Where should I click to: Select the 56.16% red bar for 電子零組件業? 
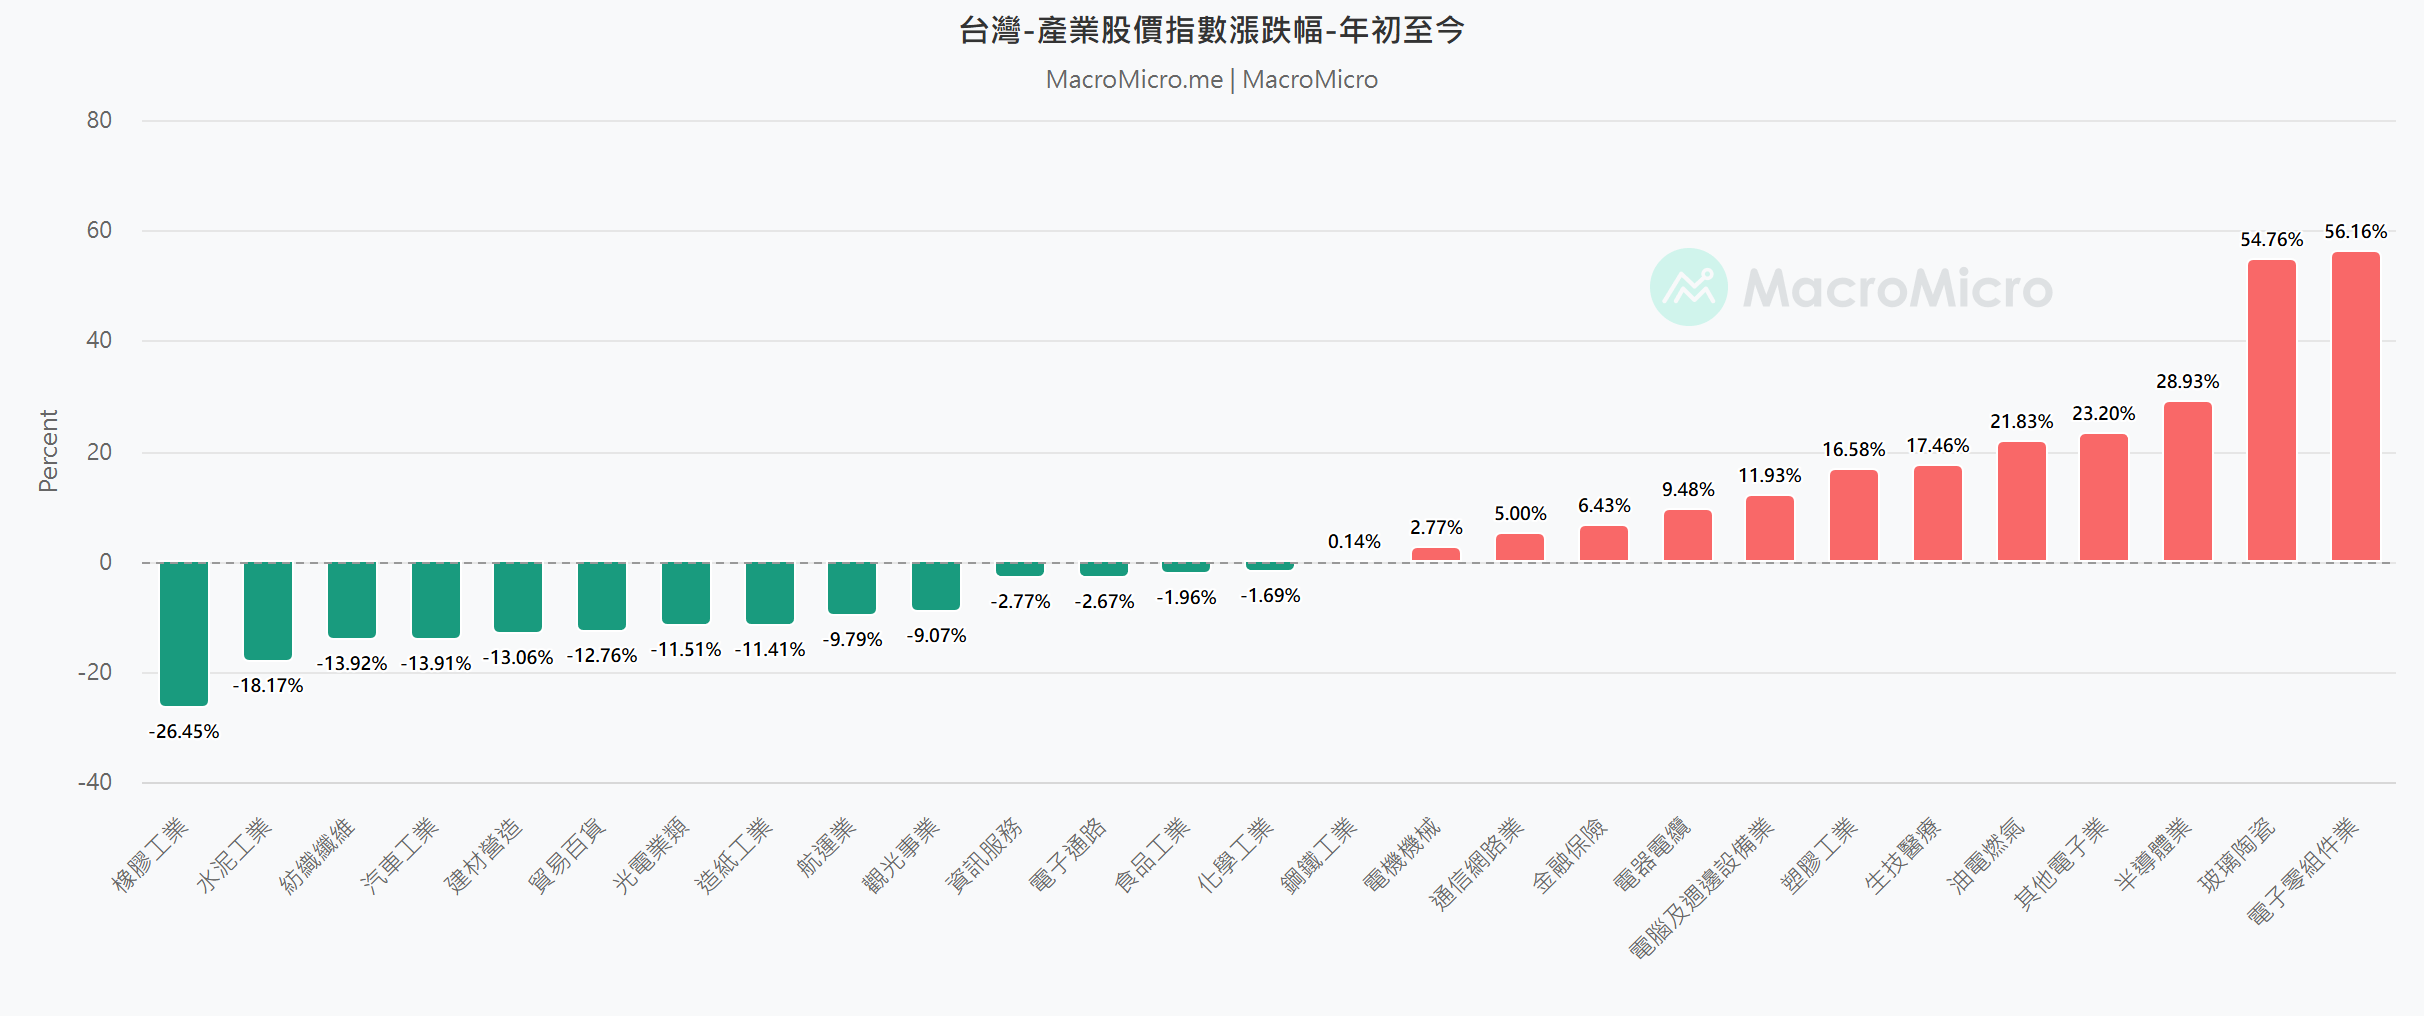pos(2355,406)
